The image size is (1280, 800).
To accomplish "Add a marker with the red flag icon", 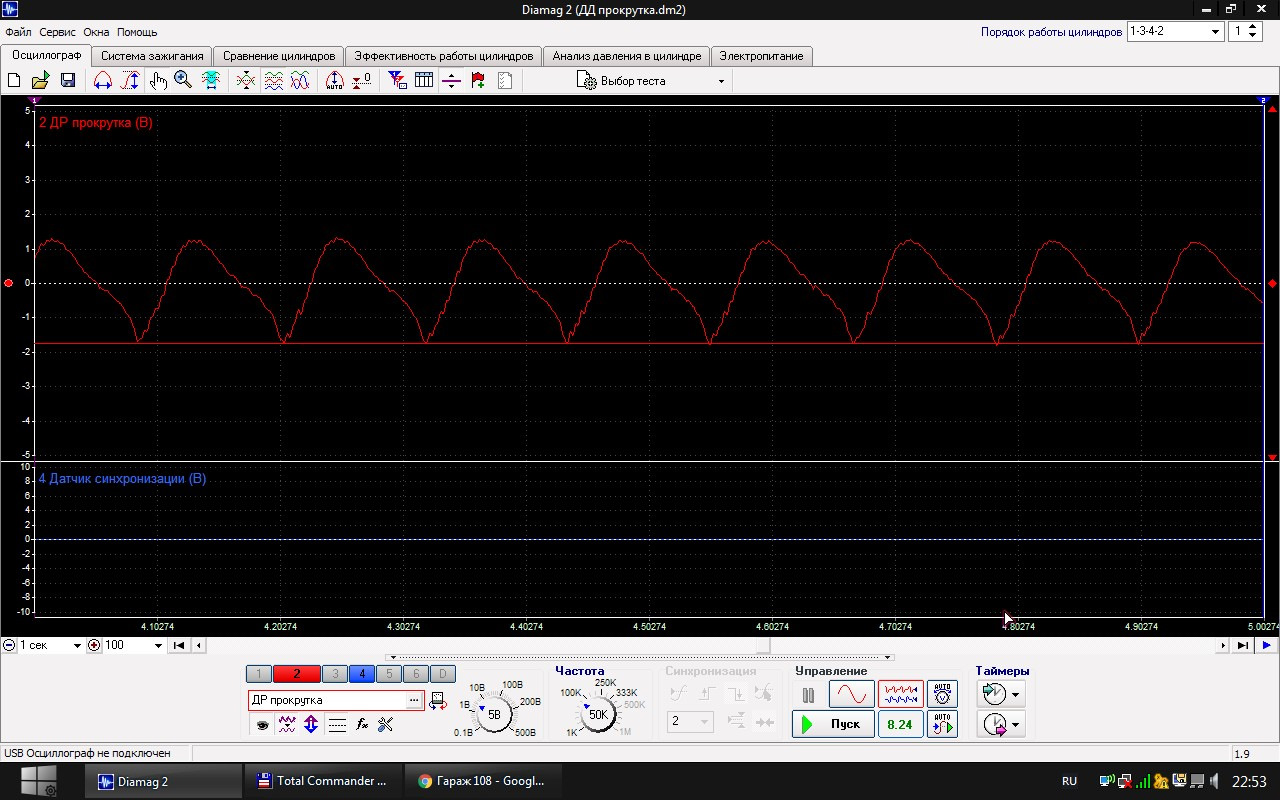I will (x=478, y=81).
